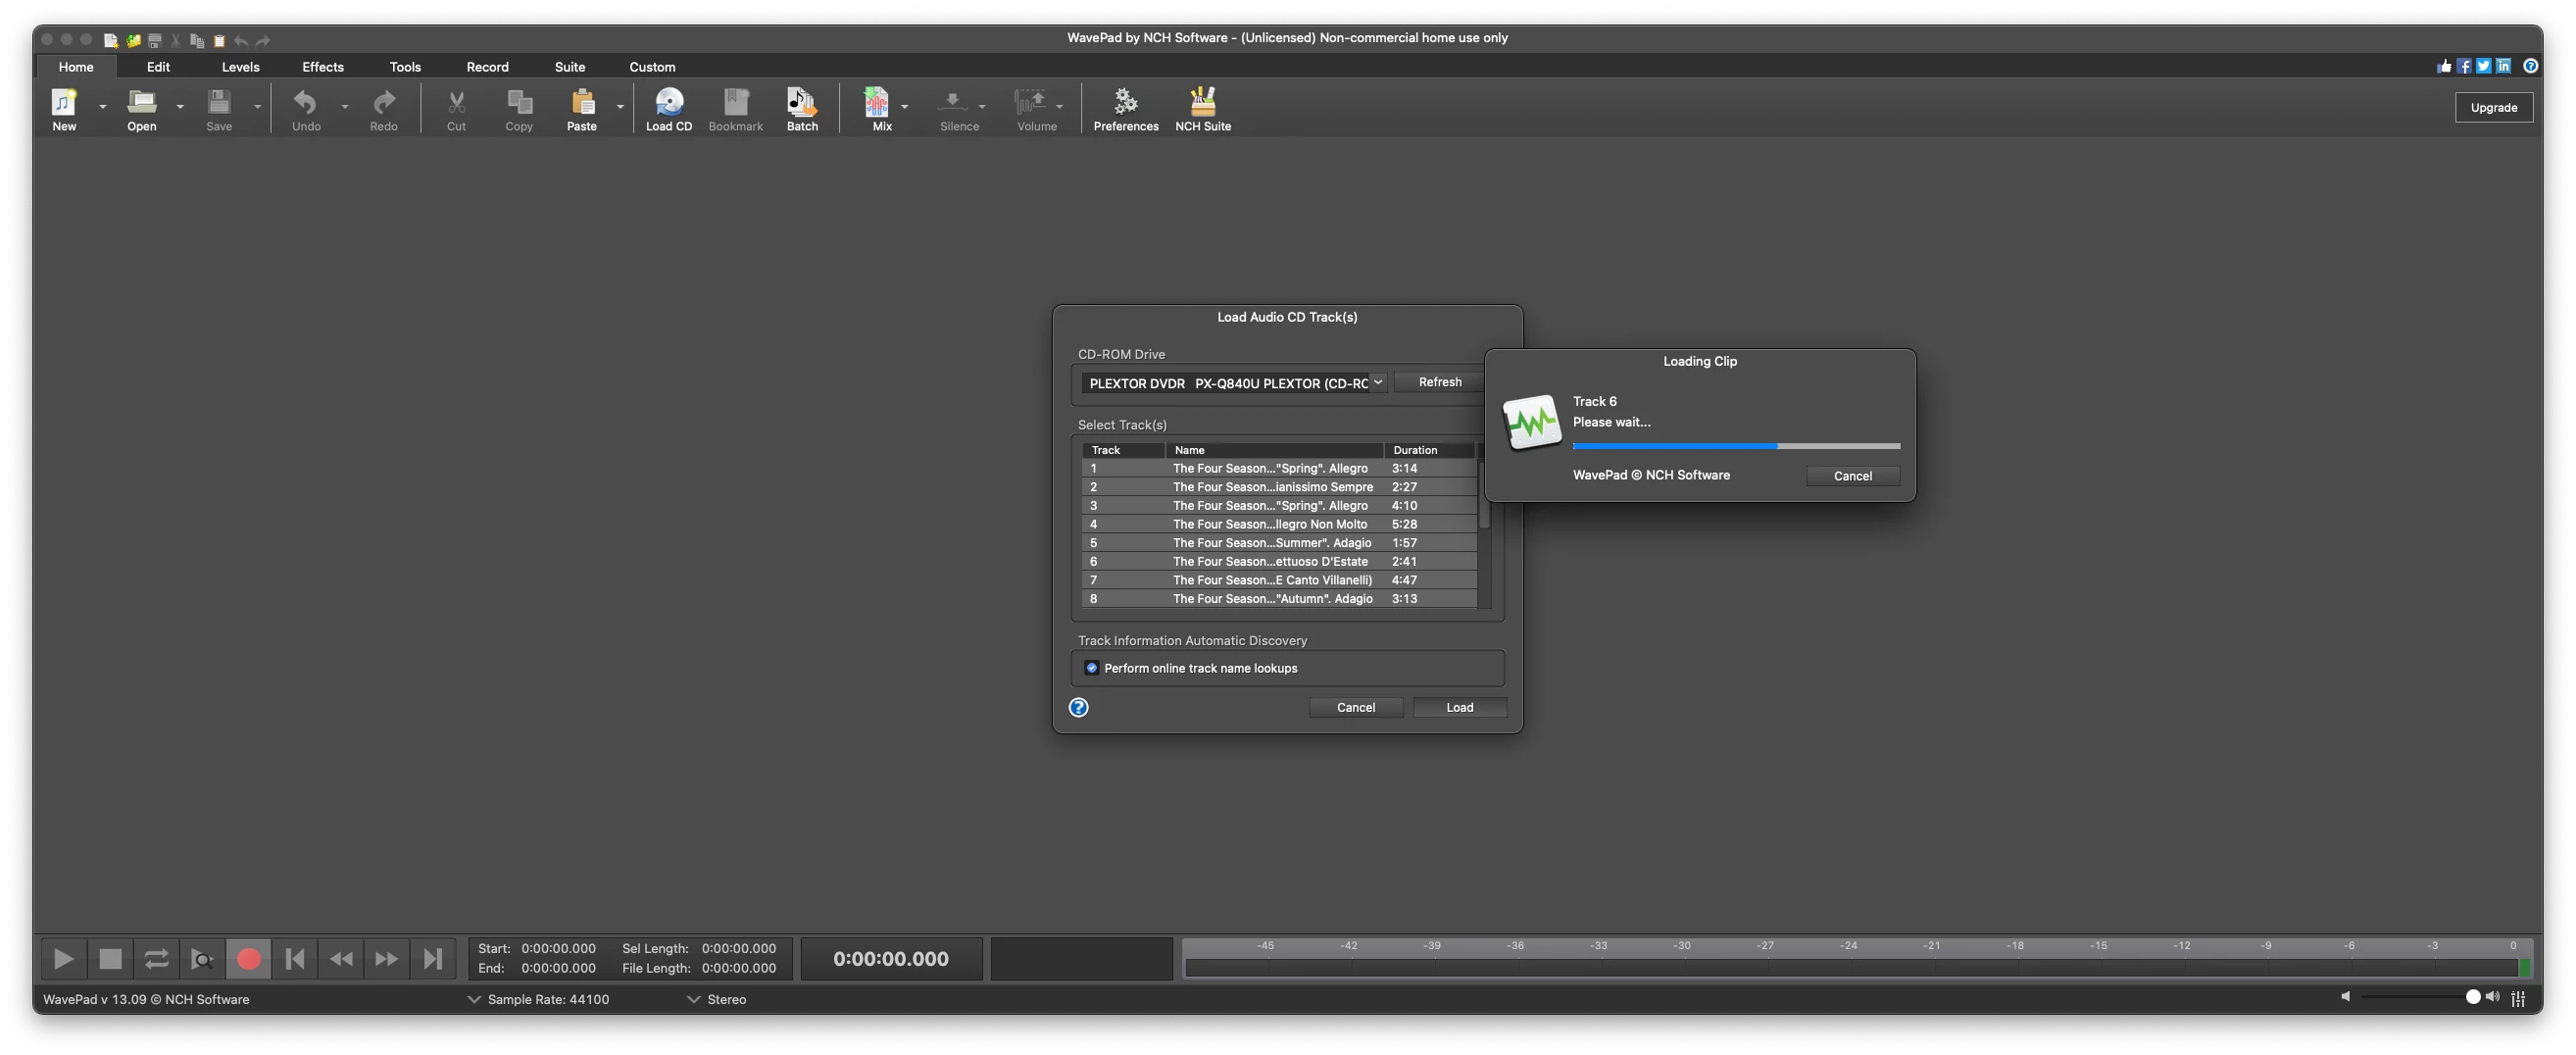The width and height of the screenshot is (2576, 1055).
Task: Click the Twitter share icon
Action: pos(2483,66)
